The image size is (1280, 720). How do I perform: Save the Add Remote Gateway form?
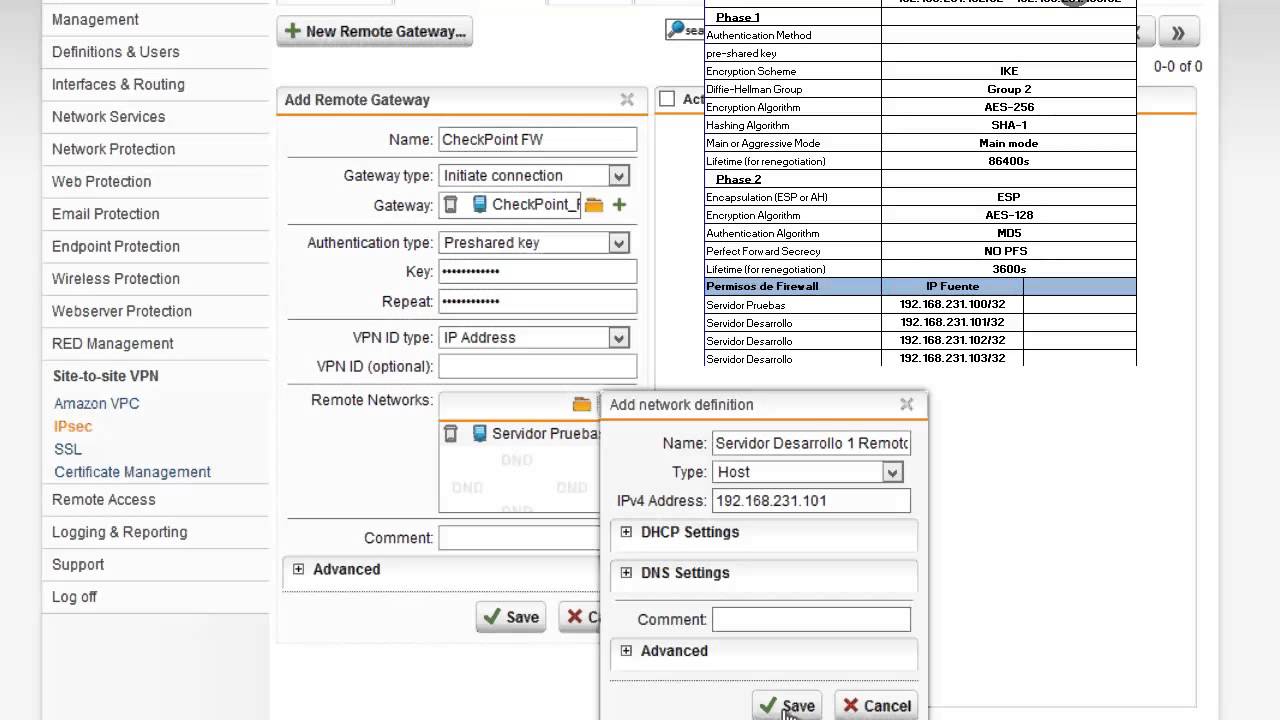(x=511, y=617)
